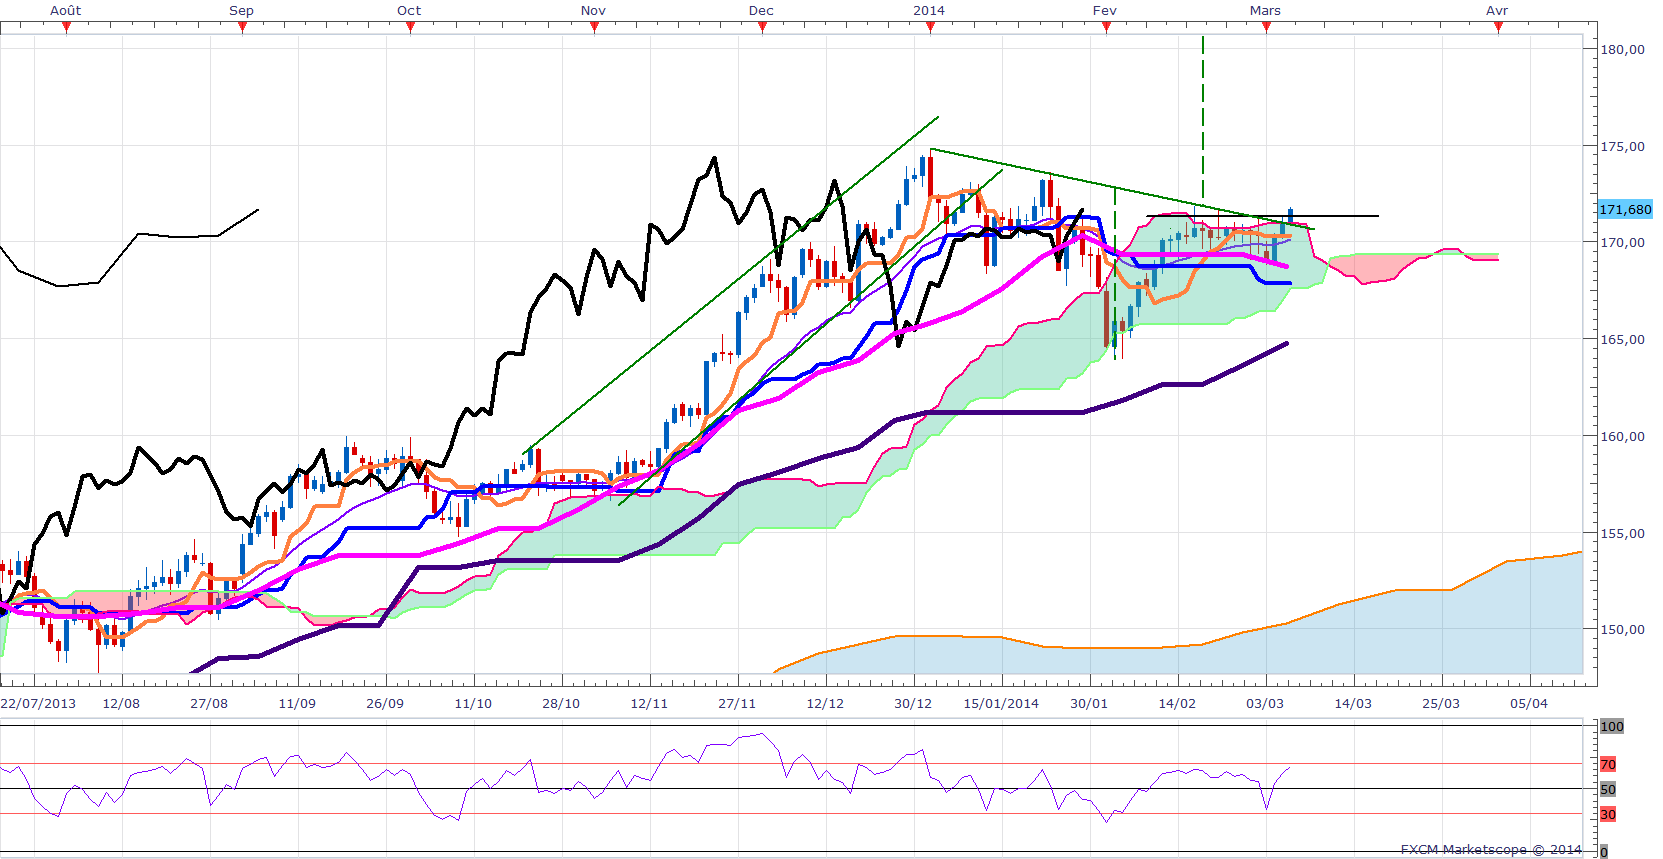Click the 160,00 price axis label
The image size is (1663, 859).
tap(1622, 436)
